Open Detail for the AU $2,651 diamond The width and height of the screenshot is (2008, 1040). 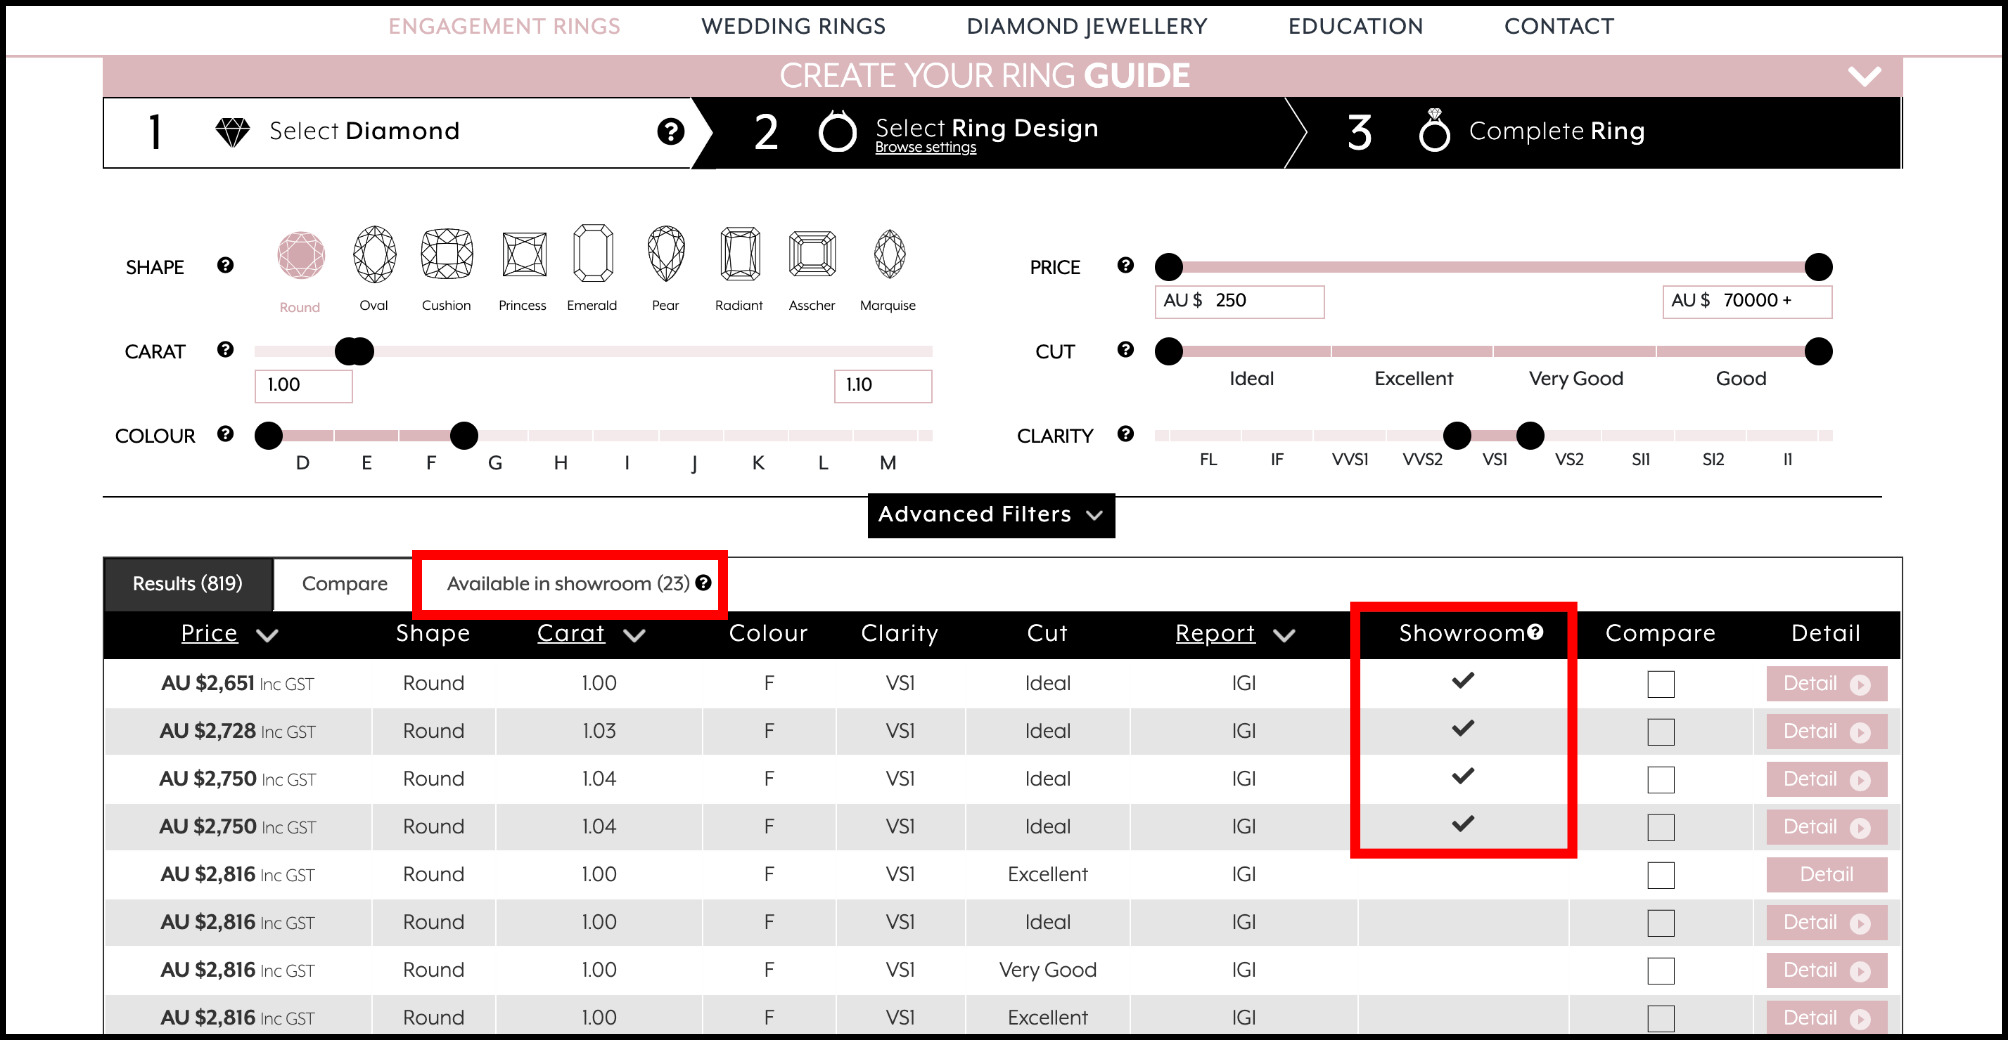coord(1825,684)
